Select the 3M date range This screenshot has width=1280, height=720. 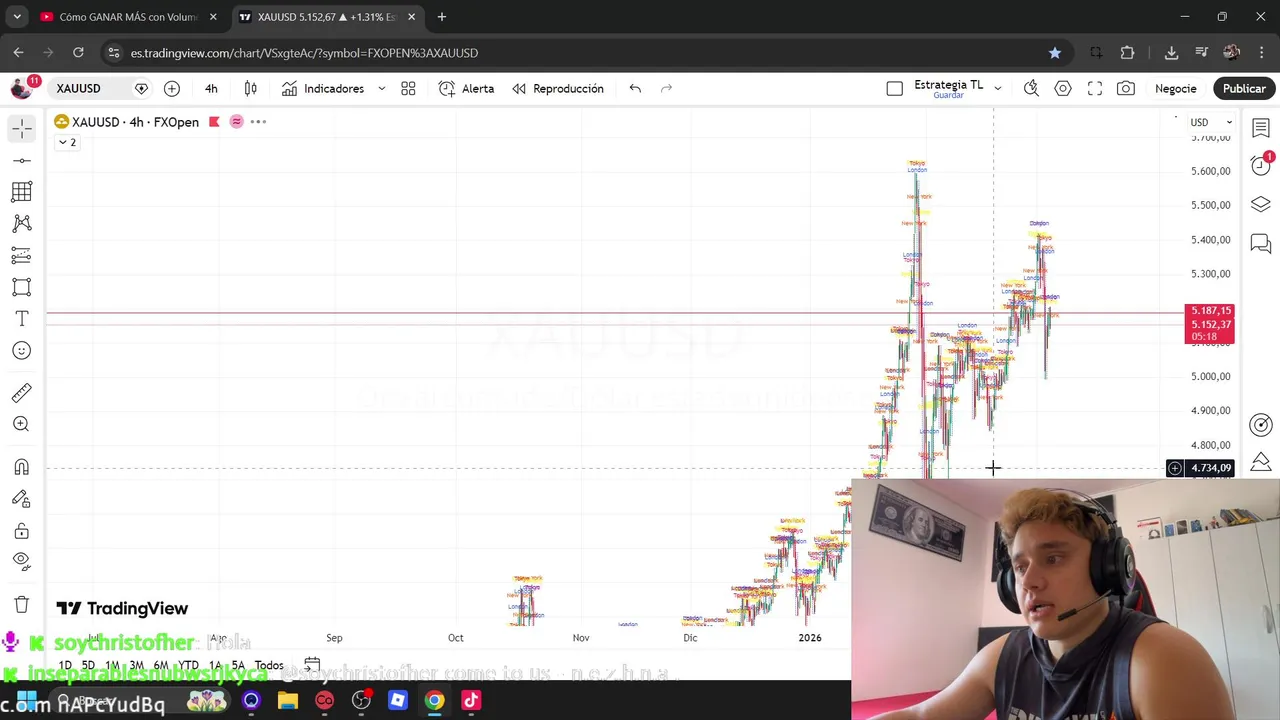[x=136, y=665]
